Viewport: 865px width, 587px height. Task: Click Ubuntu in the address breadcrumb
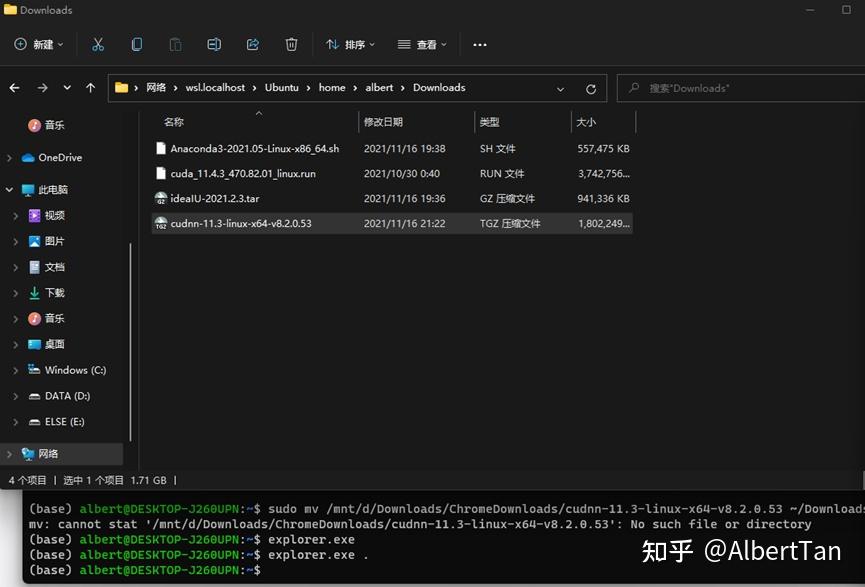[x=281, y=88]
